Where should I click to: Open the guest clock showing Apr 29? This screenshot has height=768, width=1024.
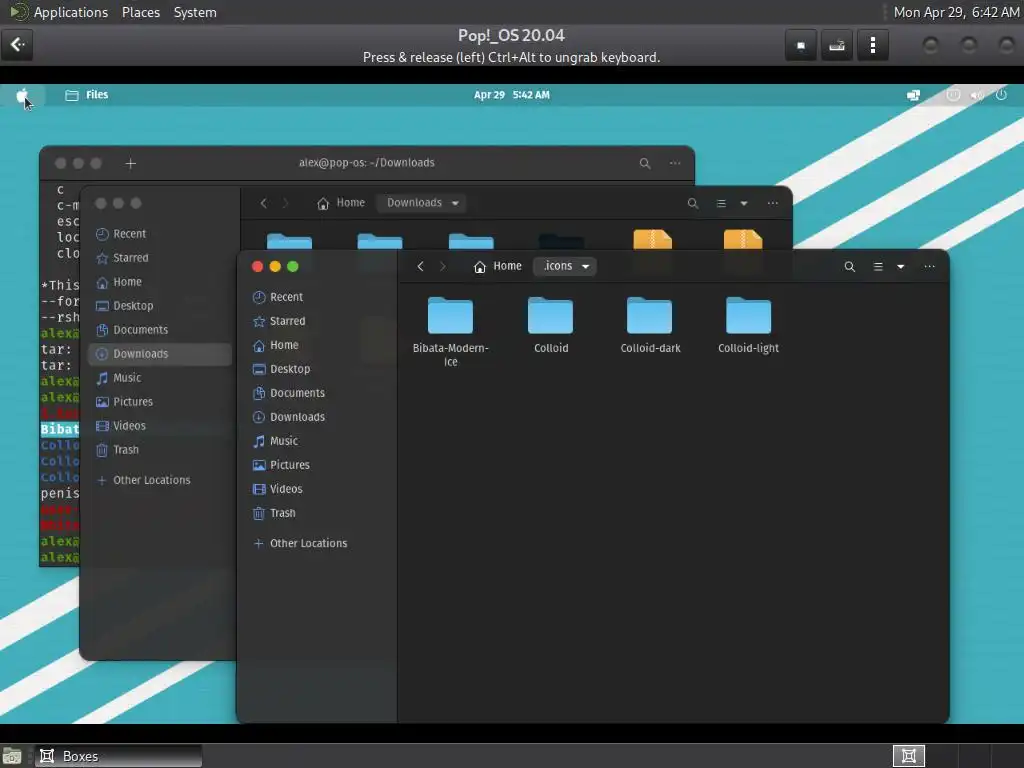coord(511,95)
